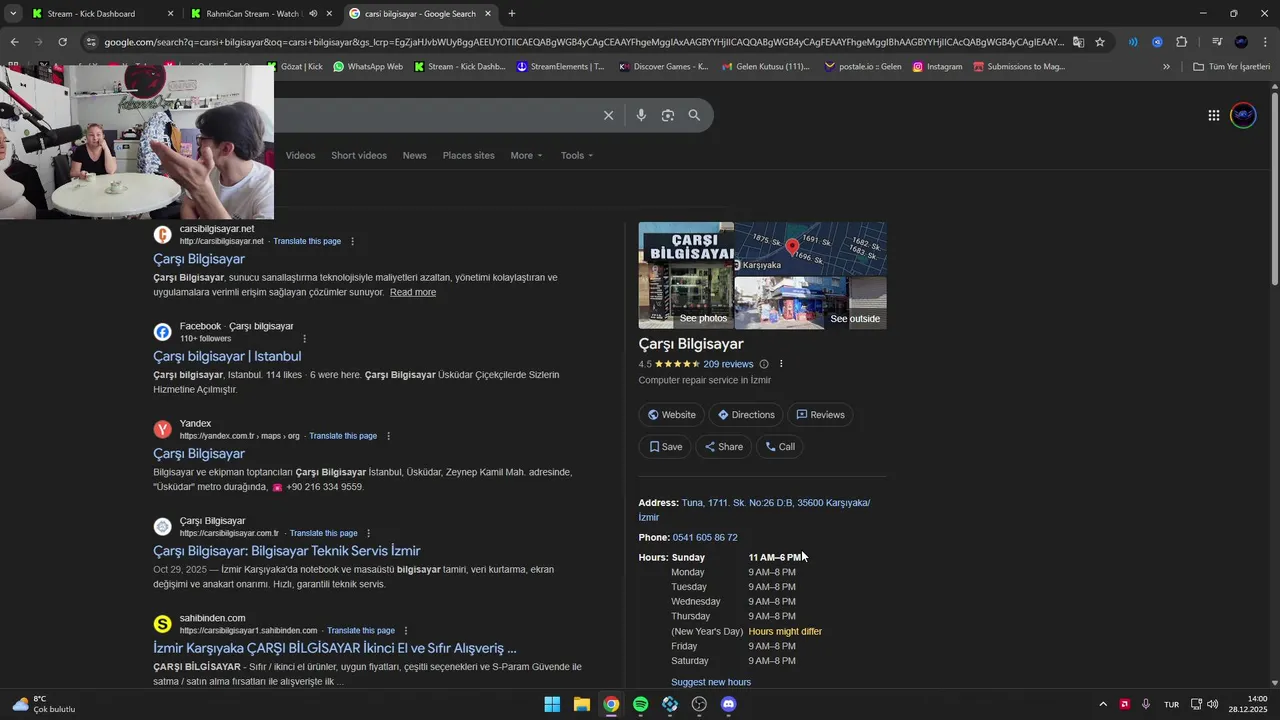Translate the carsibilgisayar.net page
This screenshot has height=720, width=1280.
click(x=307, y=241)
